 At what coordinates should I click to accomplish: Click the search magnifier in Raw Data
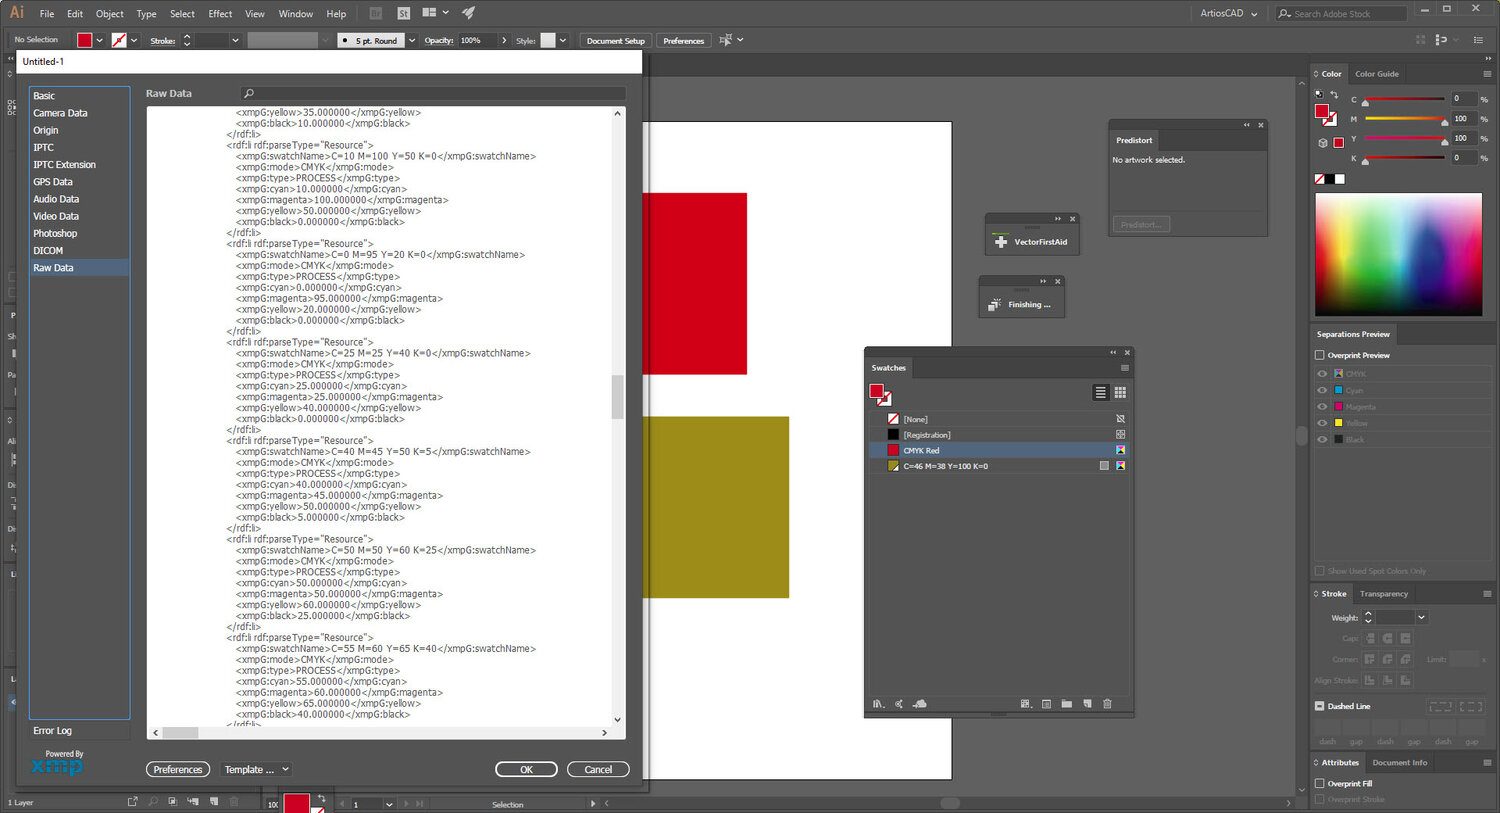(249, 93)
